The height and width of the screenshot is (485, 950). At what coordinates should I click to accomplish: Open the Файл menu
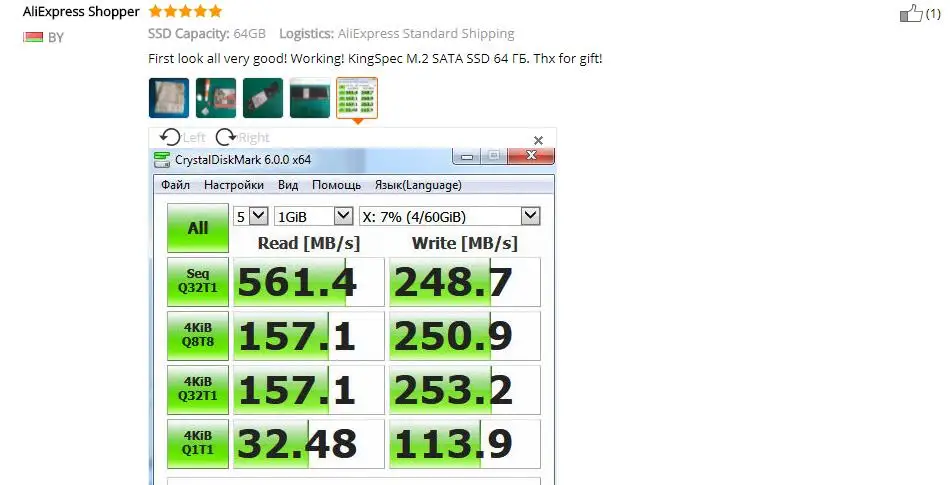[x=176, y=185]
